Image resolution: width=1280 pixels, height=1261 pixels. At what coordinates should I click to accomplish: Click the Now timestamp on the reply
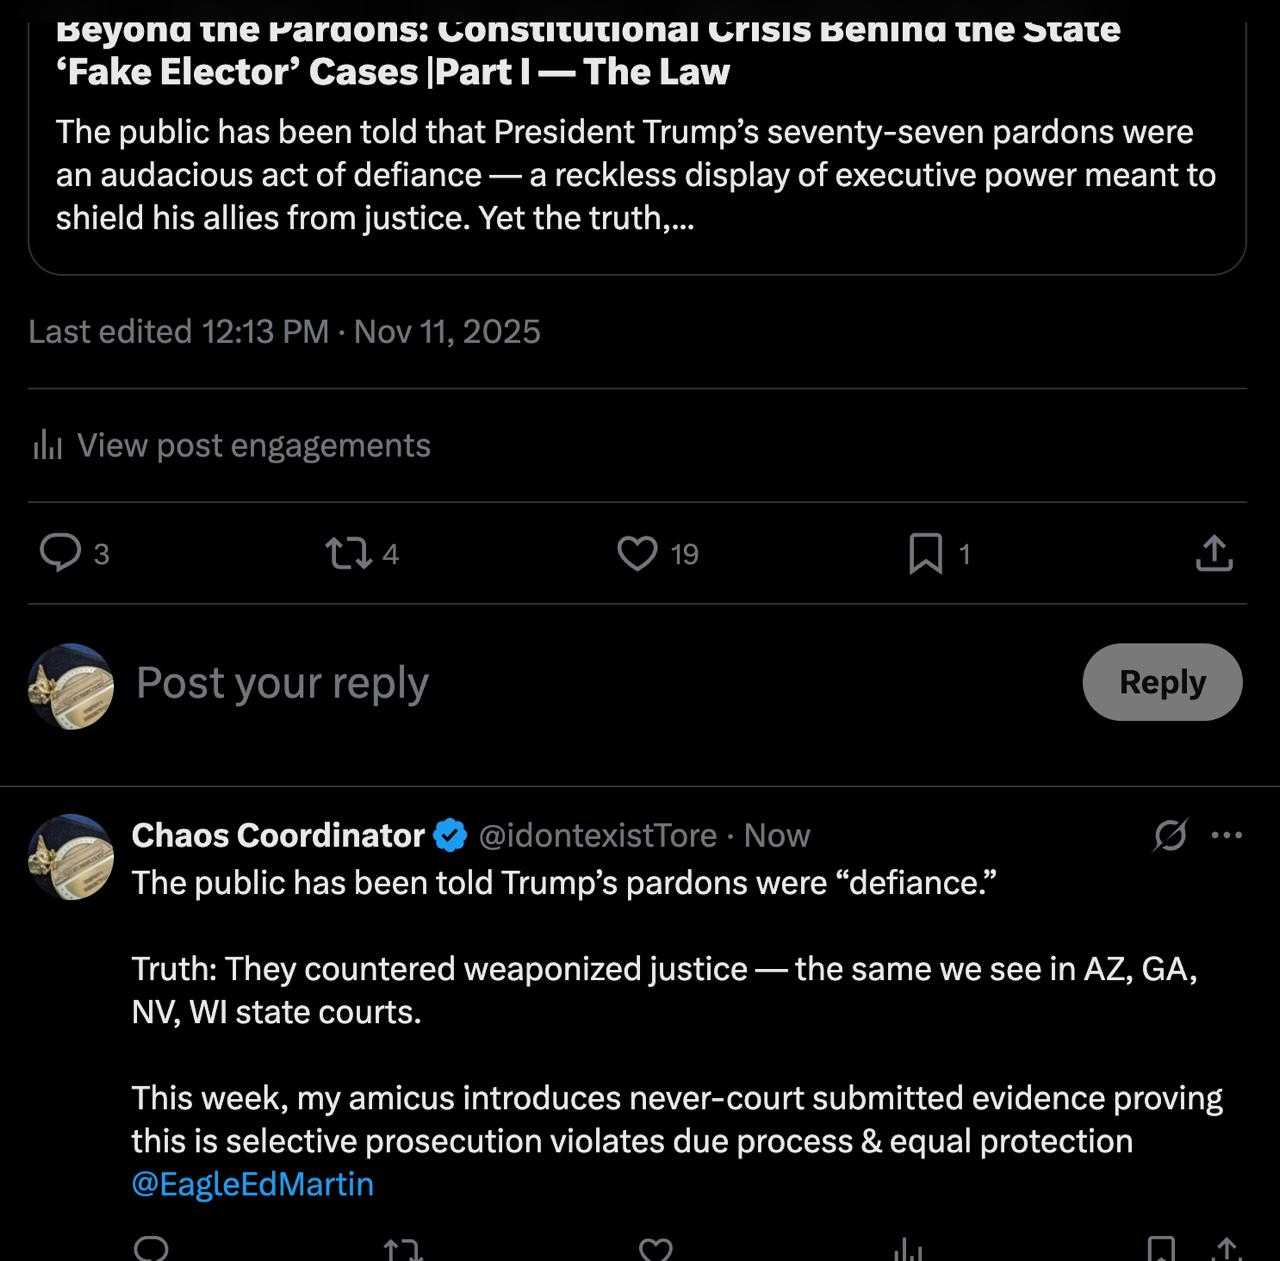pos(777,835)
